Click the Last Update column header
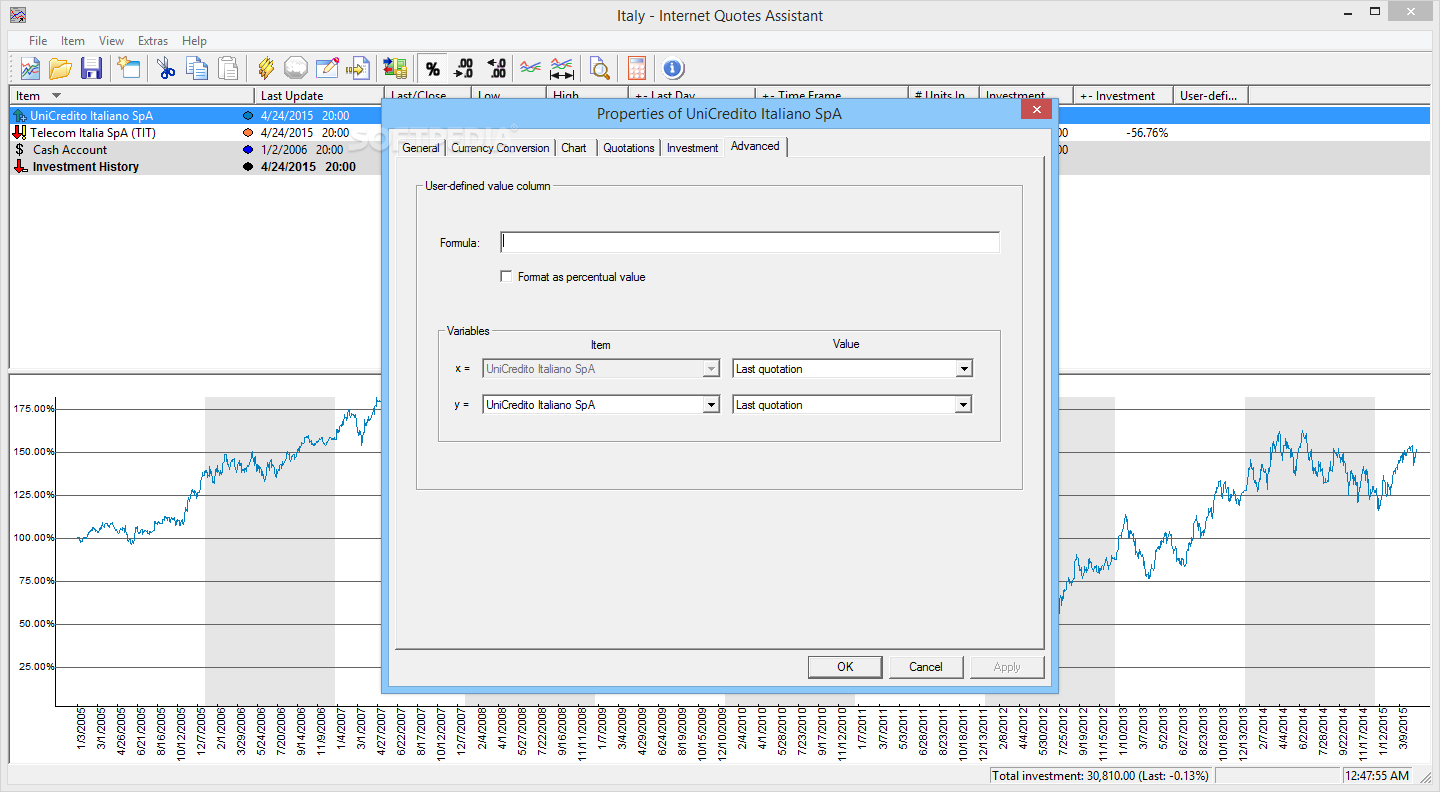1440x792 pixels. click(x=318, y=96)
